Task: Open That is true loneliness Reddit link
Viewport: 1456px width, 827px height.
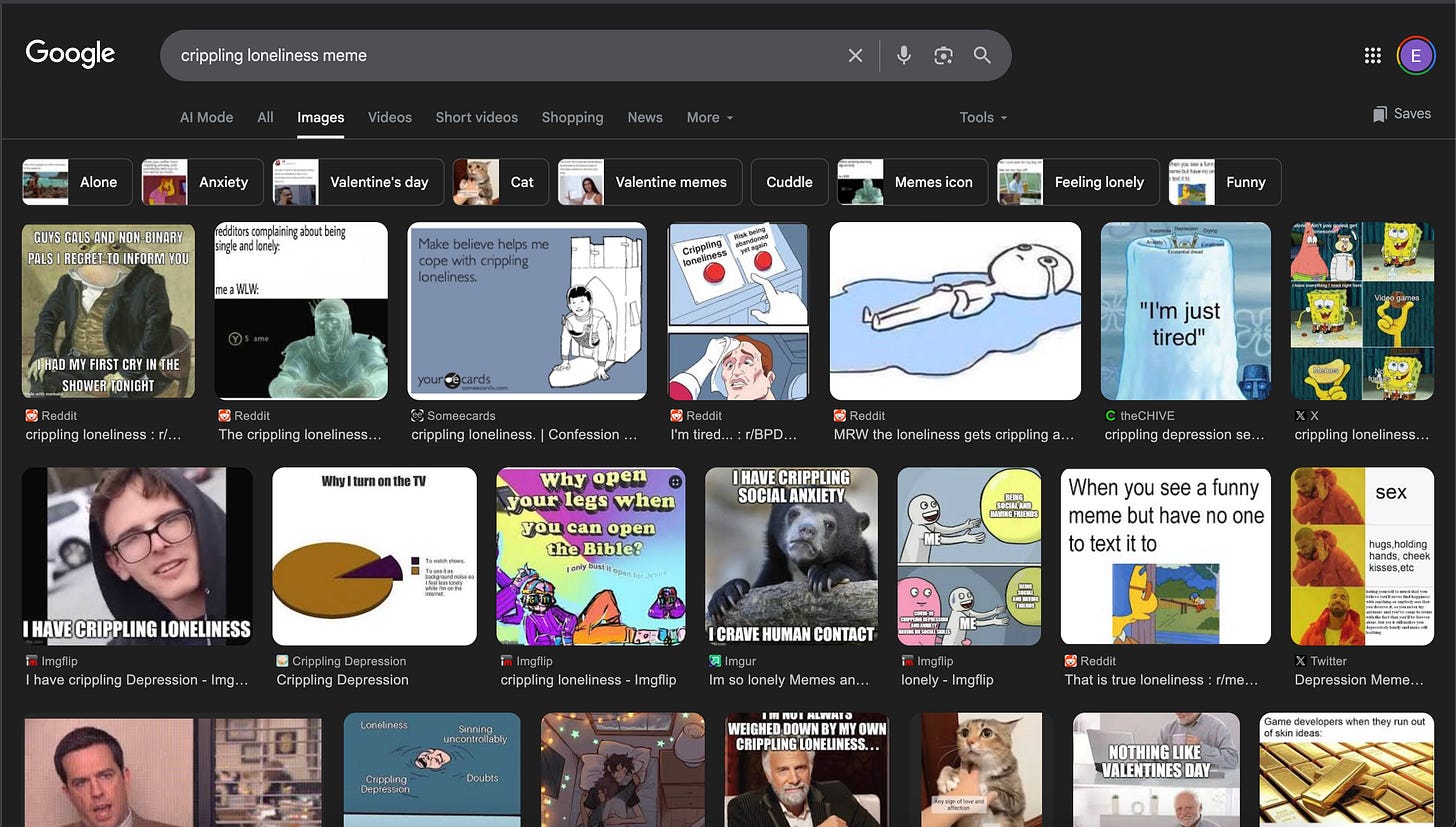Action: [x=1161, y=680]
